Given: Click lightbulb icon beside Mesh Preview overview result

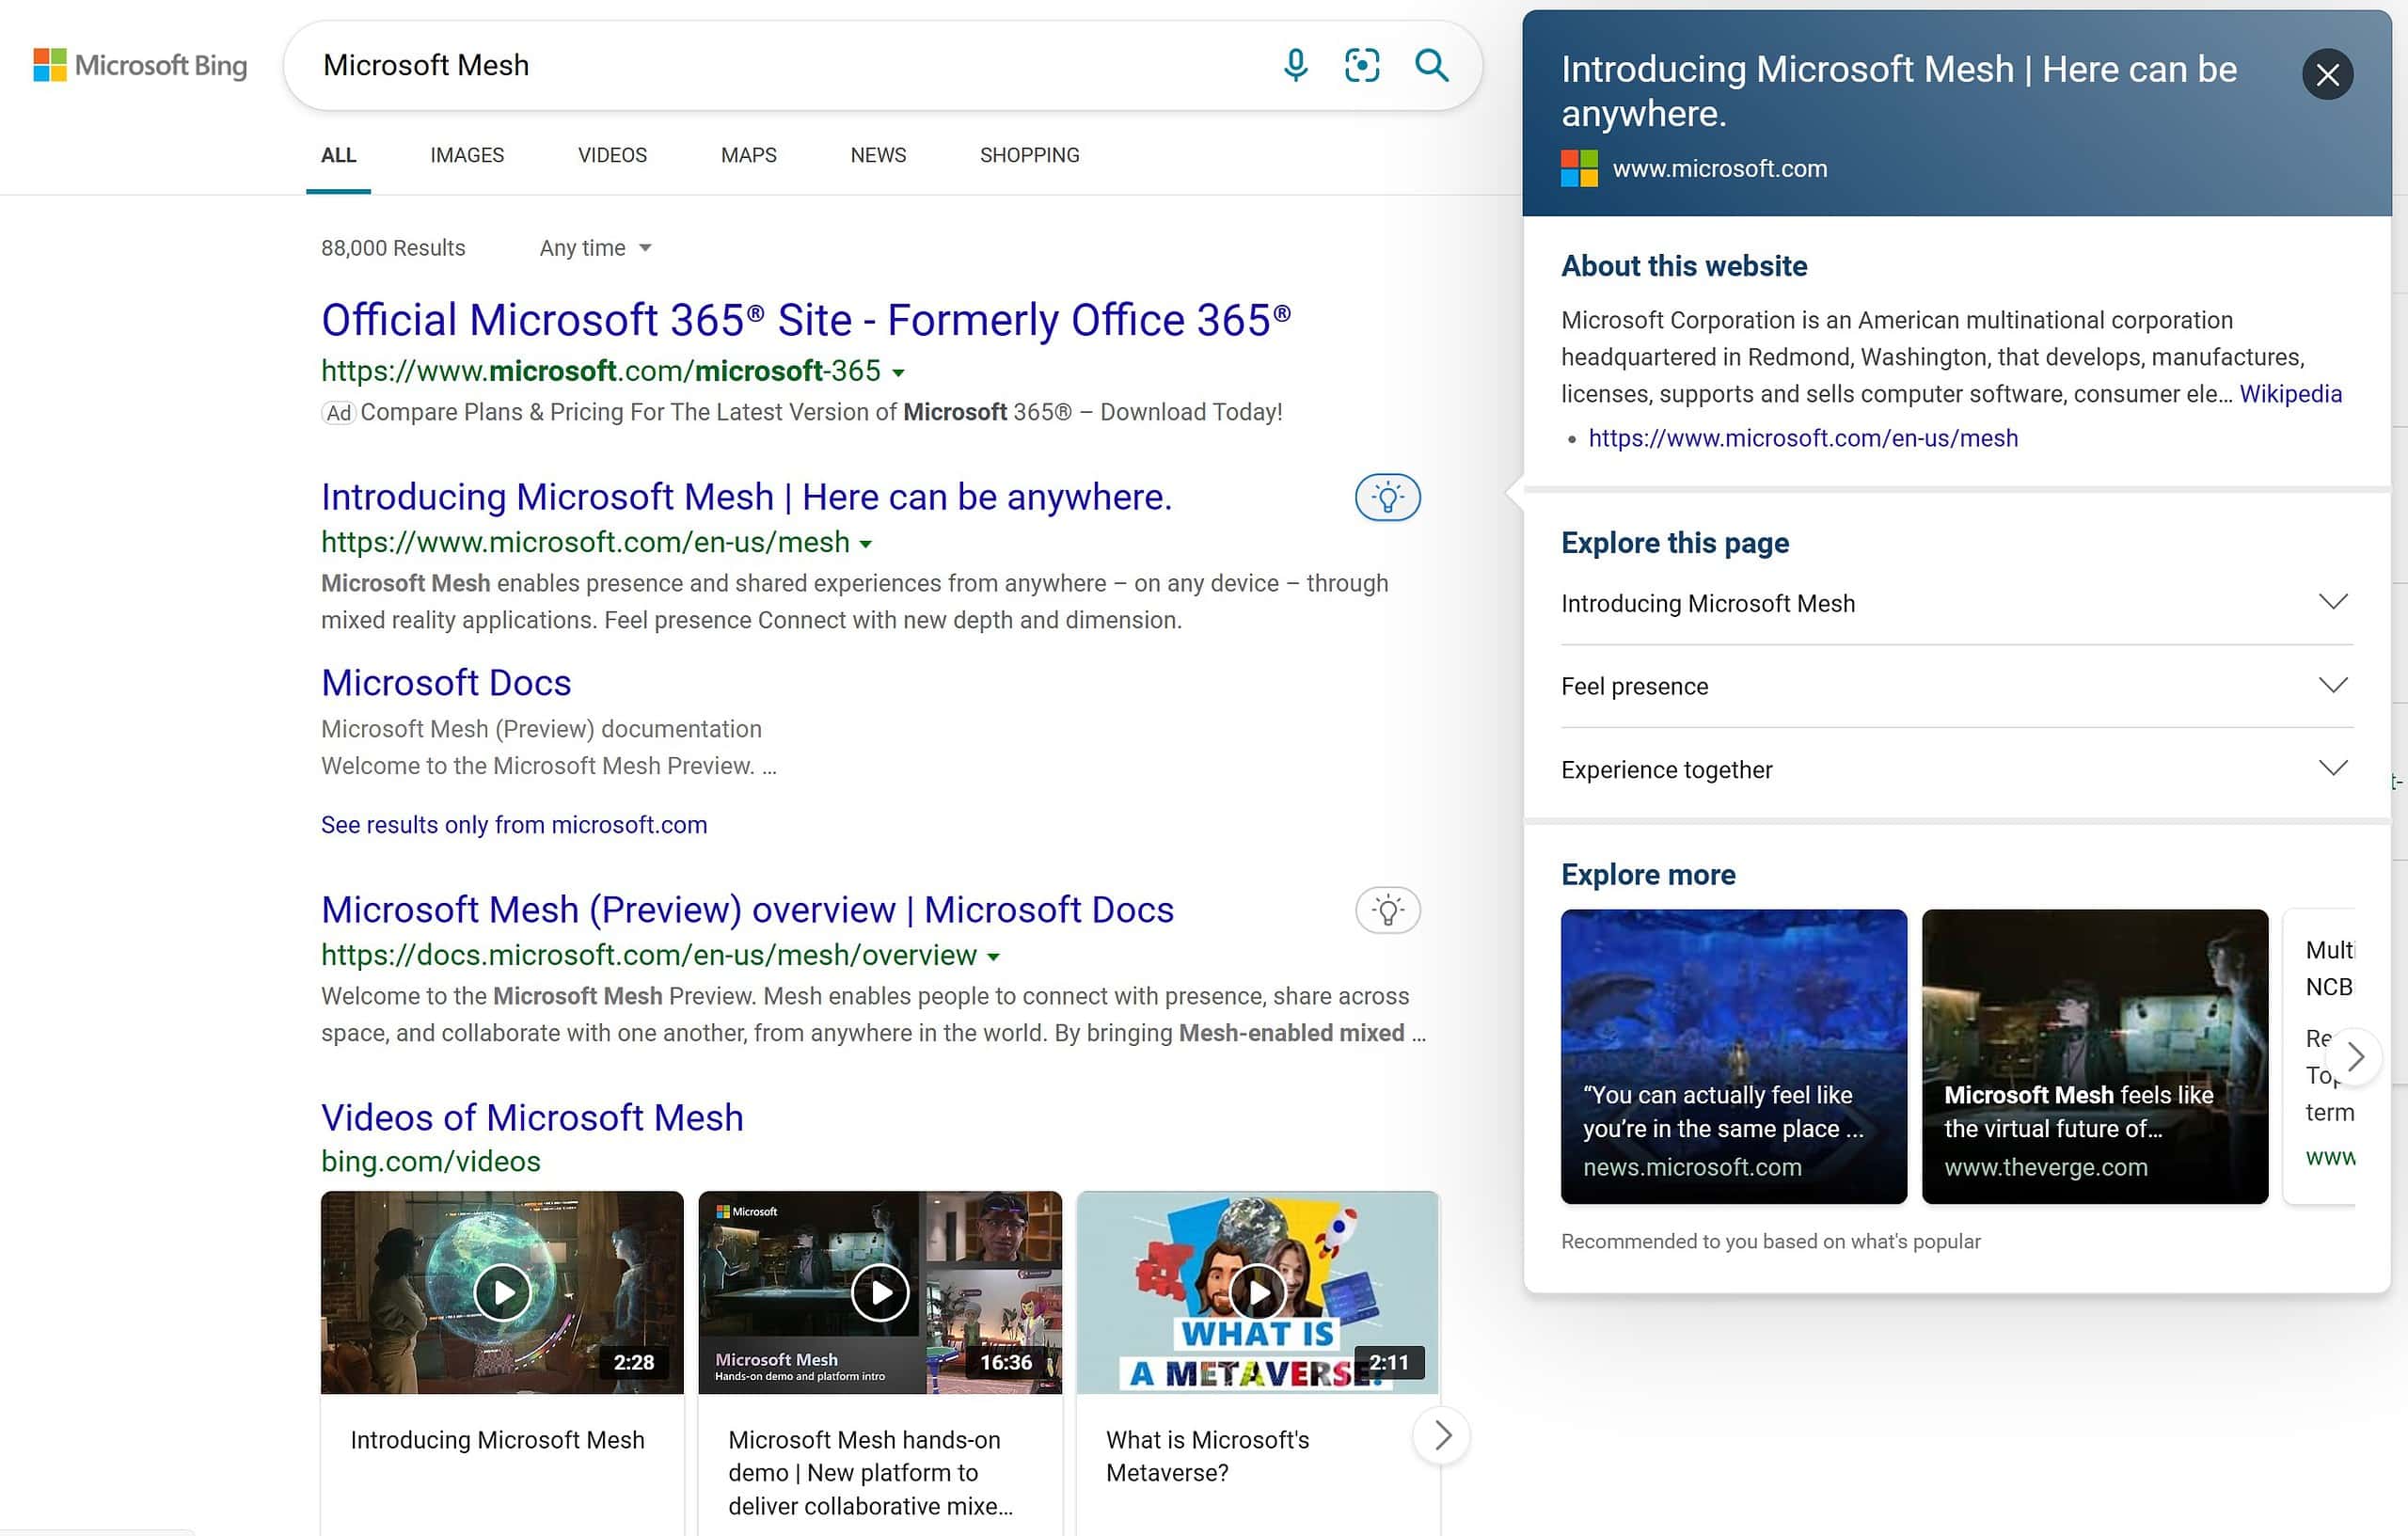Looking at the screenshot, I should click(1387, 910).
